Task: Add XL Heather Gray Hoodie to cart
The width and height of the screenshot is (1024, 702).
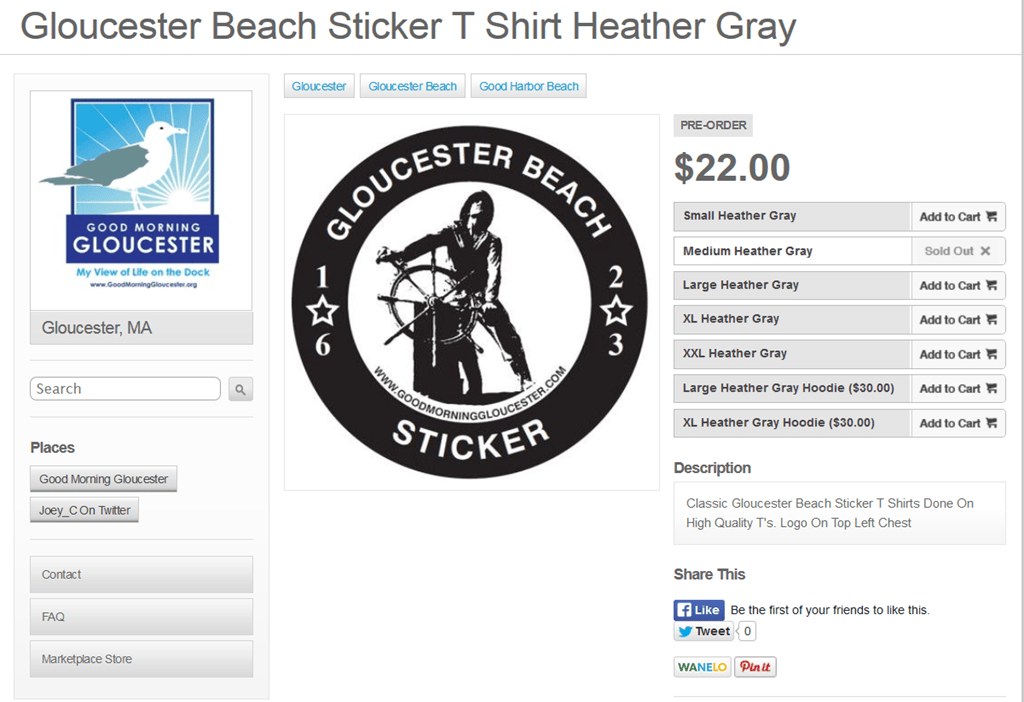Action: click(958, 423)
